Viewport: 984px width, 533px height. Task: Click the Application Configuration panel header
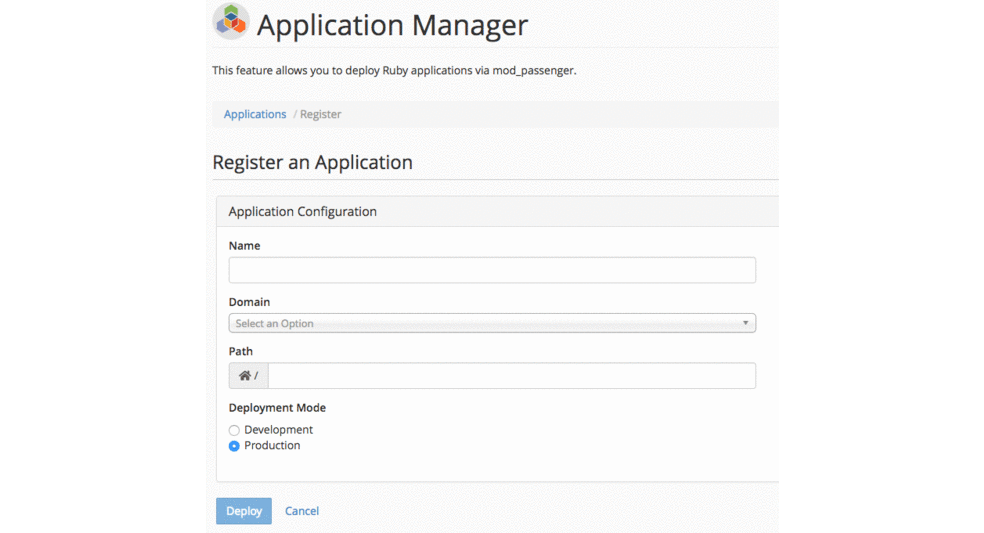302,212
